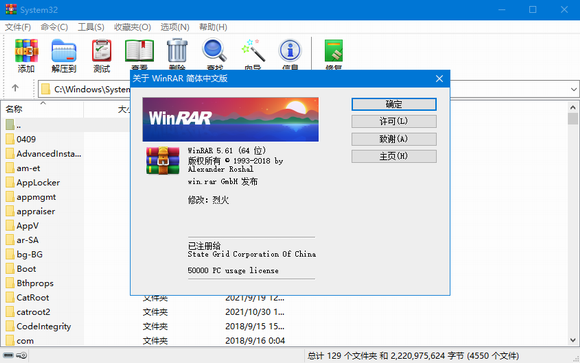580x363 pixels.
Task: Click the Repair toolbar icon
Action: point(334,51)
